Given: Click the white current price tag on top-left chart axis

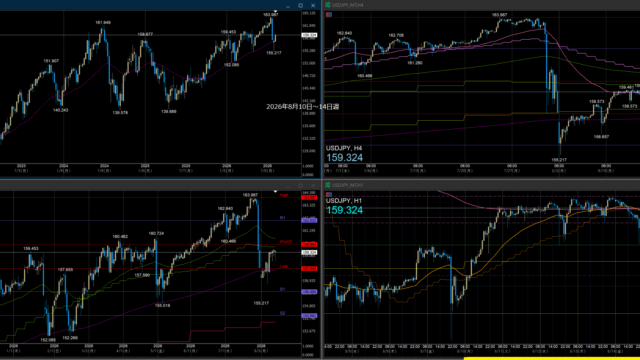Looking at the screenshot, I should pos(309,35).
